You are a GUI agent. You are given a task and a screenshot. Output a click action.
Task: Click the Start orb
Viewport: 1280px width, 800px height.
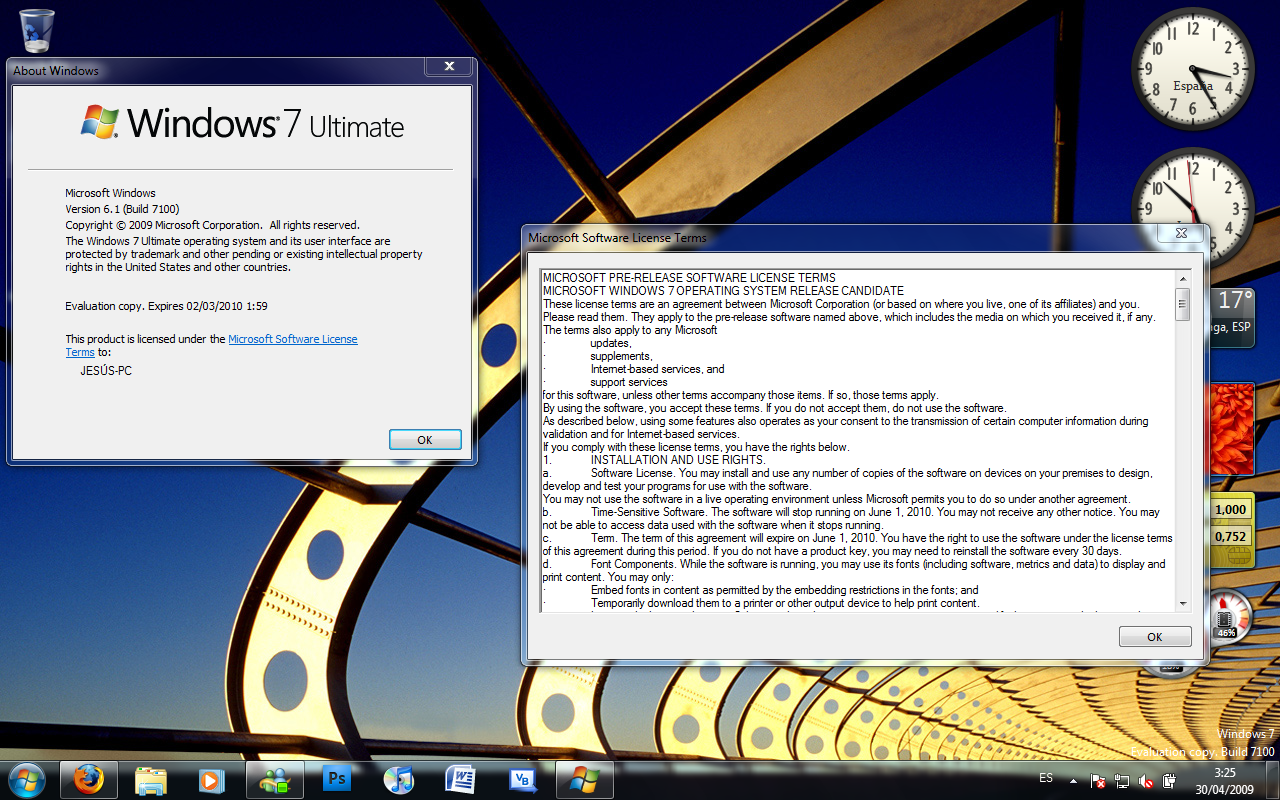click(x=27, y=779)
